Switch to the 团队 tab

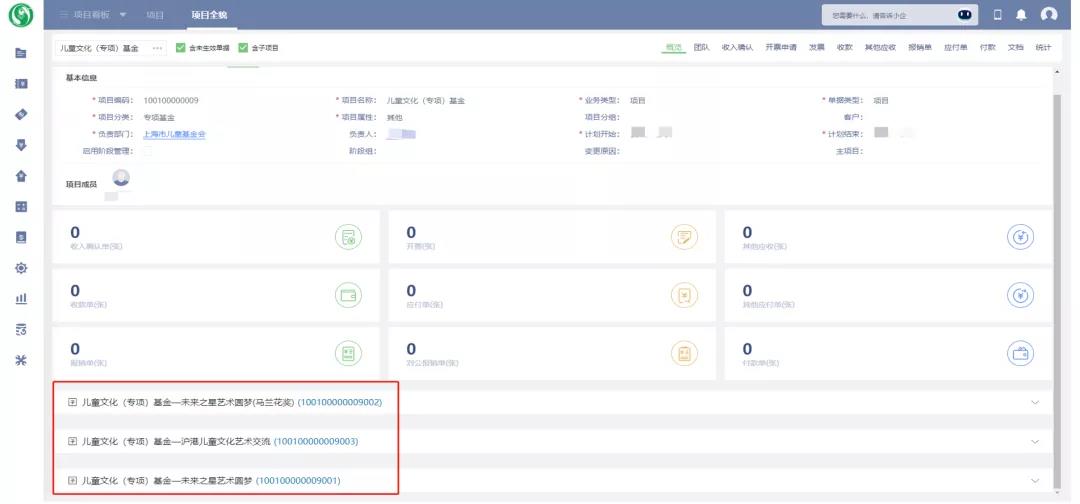tap(702, 47)
